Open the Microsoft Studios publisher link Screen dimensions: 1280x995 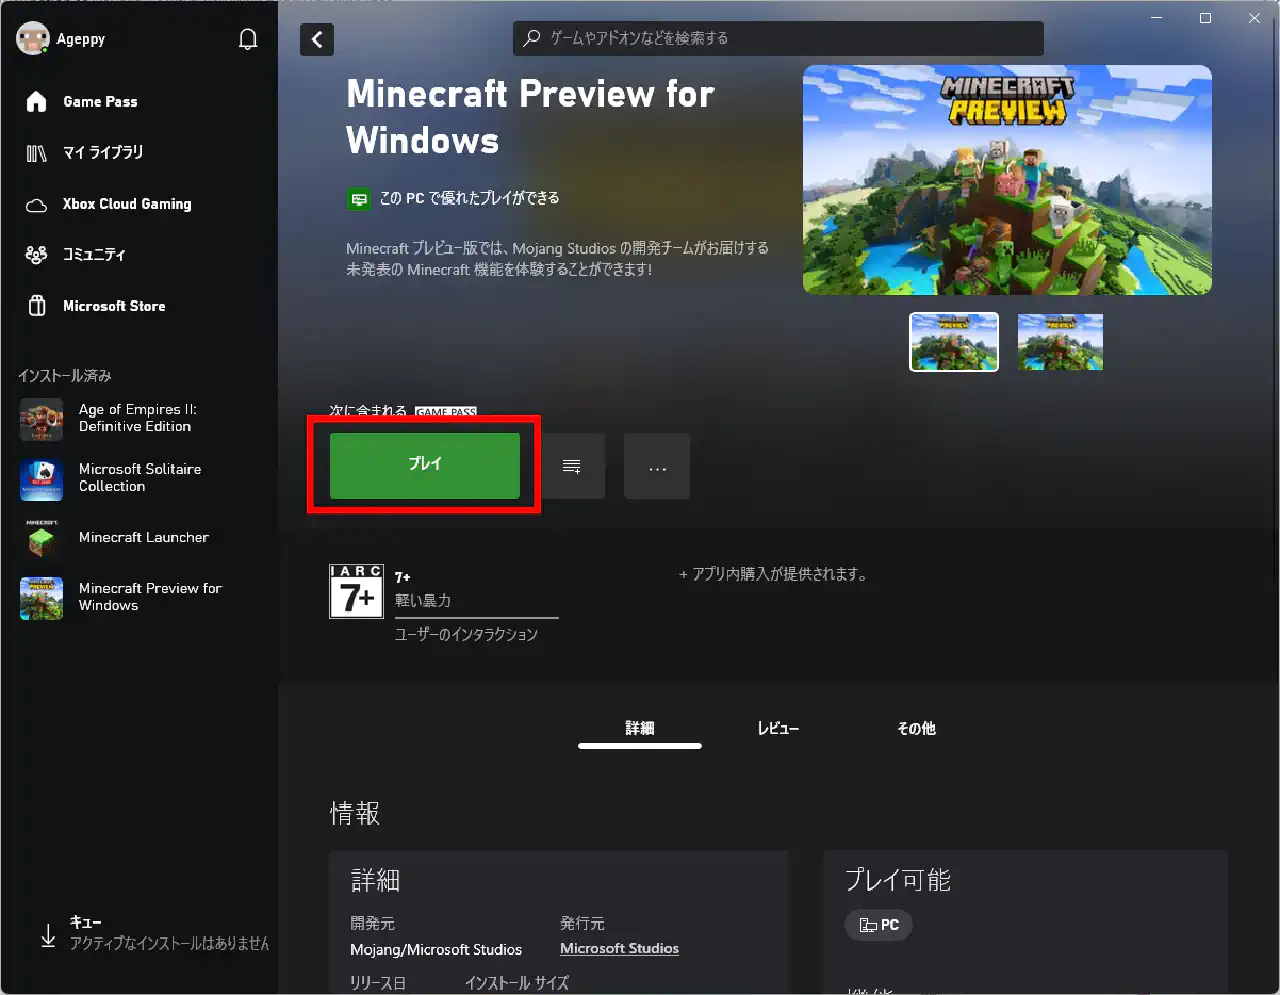click(619, 949)
